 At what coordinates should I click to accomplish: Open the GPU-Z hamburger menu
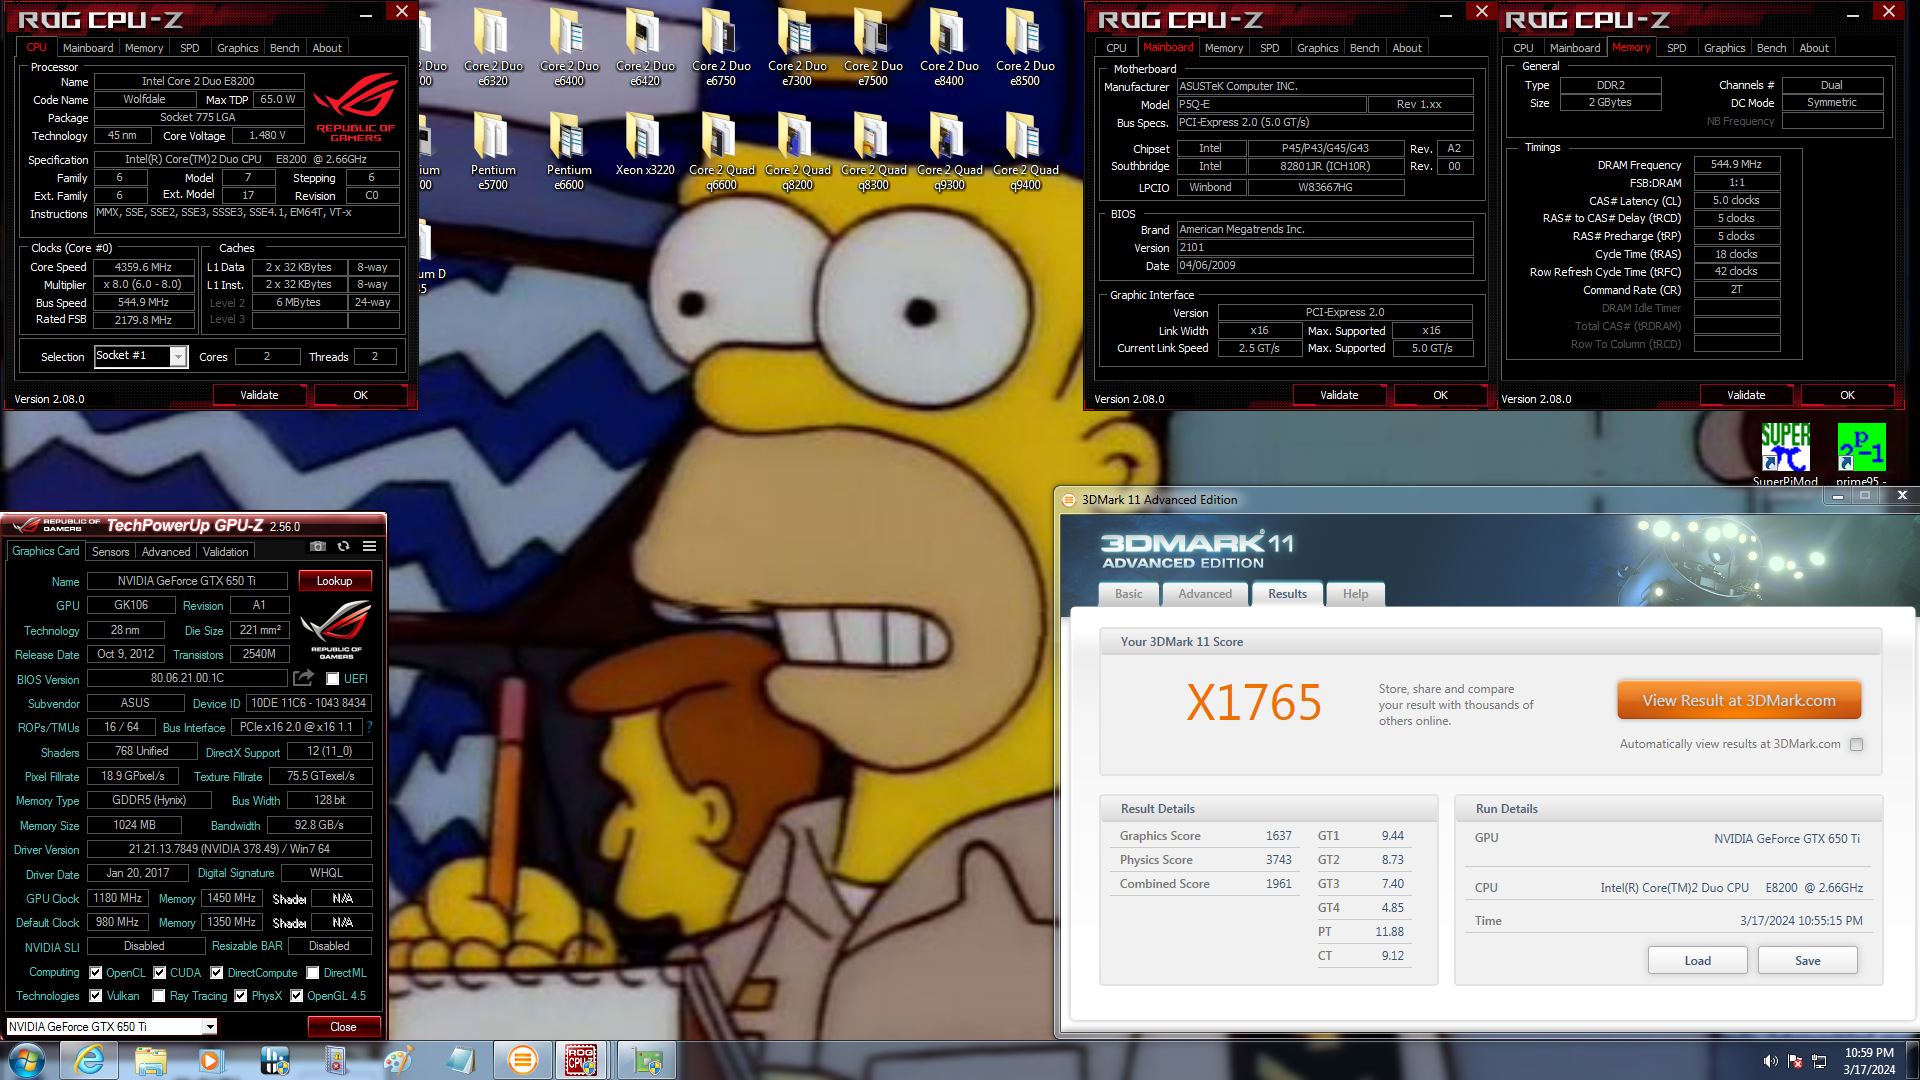(369, 547)
